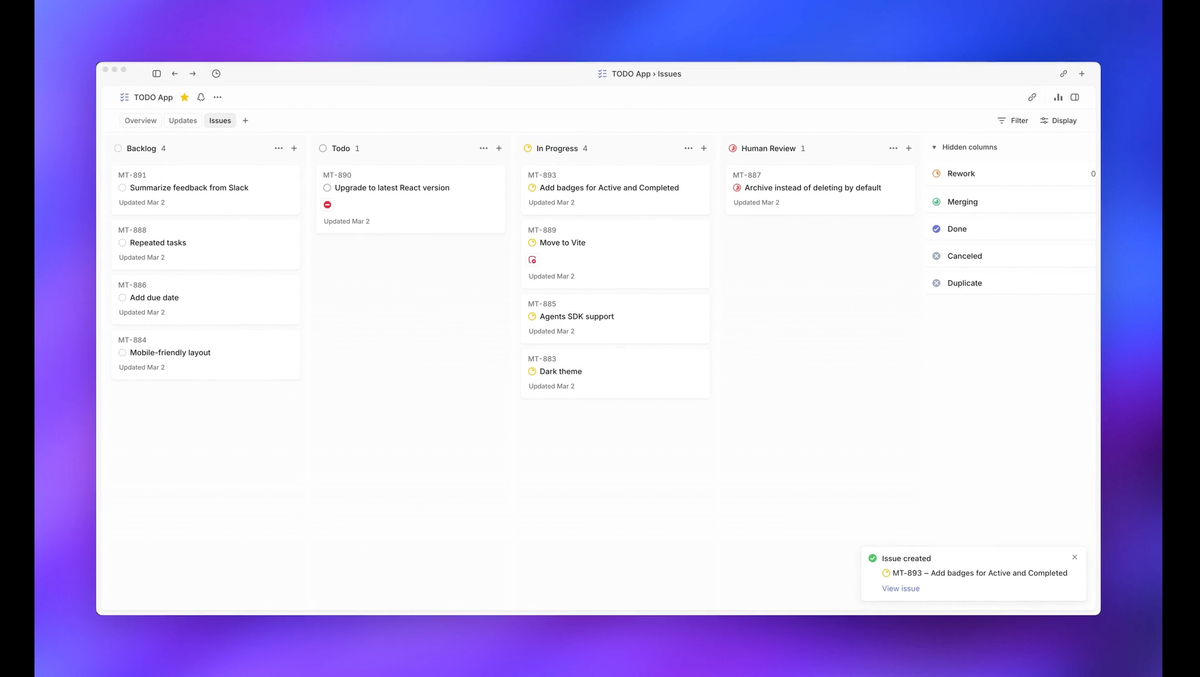1200x677 pixels.
Task: Change status circle of Mobile-friendly layout
Action: click(122, 353)
